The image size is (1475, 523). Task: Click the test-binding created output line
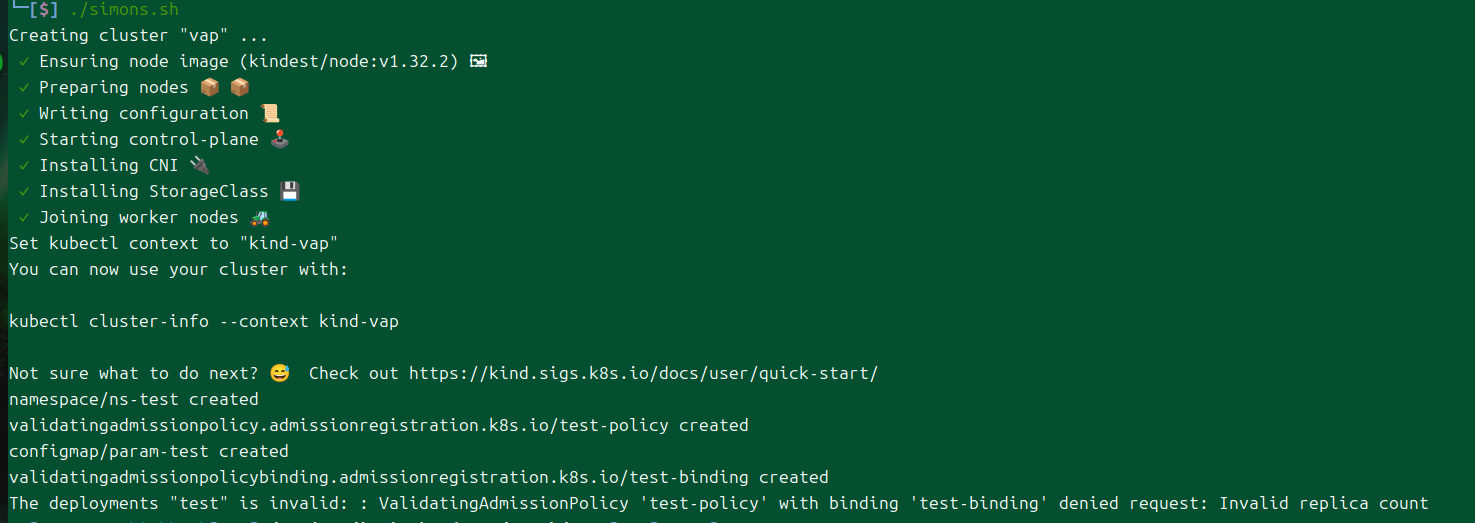pos(419,477)
